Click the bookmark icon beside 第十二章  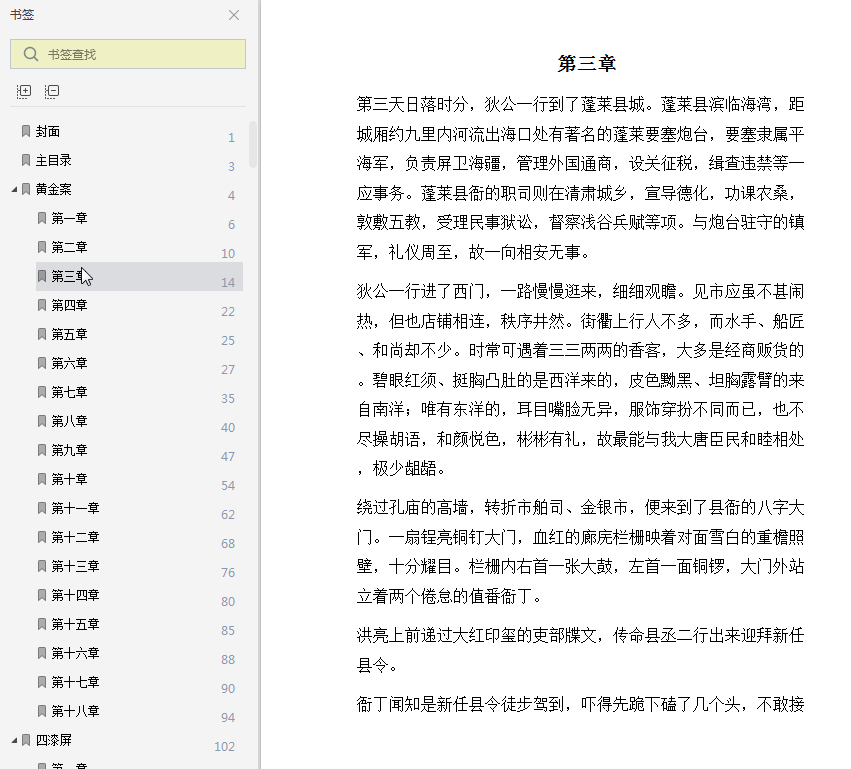click(x=42, y=537)
